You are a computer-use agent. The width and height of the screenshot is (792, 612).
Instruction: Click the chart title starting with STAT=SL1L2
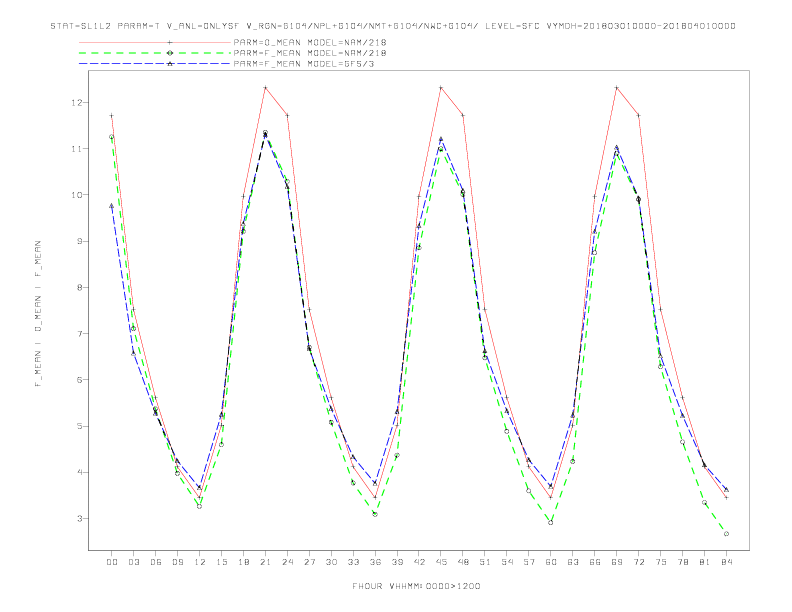pos(393,26)
